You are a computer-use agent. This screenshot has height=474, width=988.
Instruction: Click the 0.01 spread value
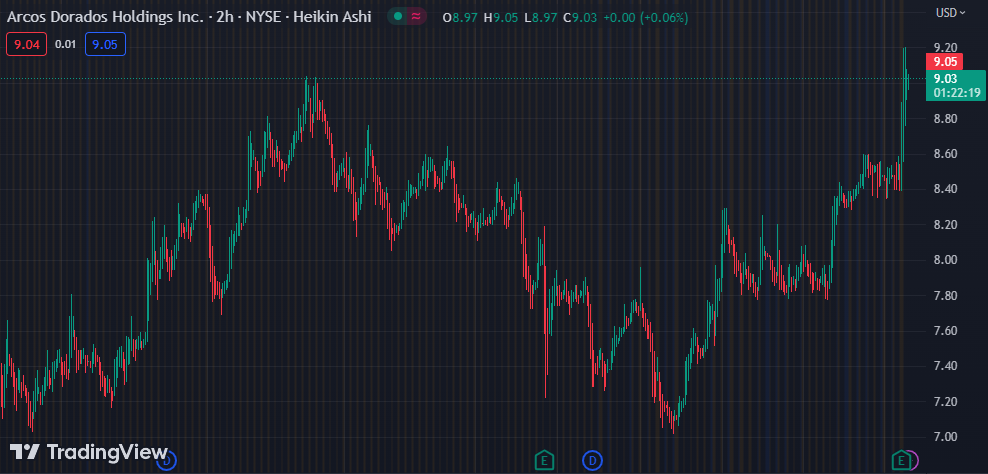[66, 44]
